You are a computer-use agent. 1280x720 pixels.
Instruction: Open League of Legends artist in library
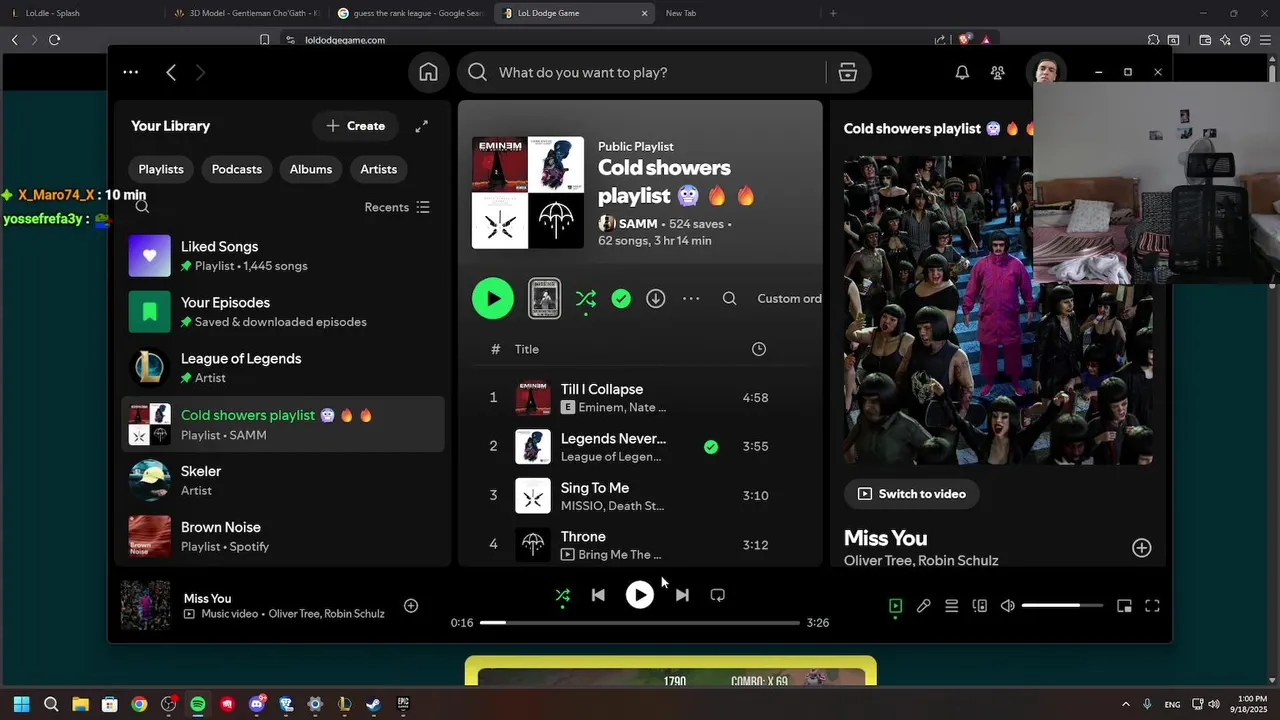(283, 368)
